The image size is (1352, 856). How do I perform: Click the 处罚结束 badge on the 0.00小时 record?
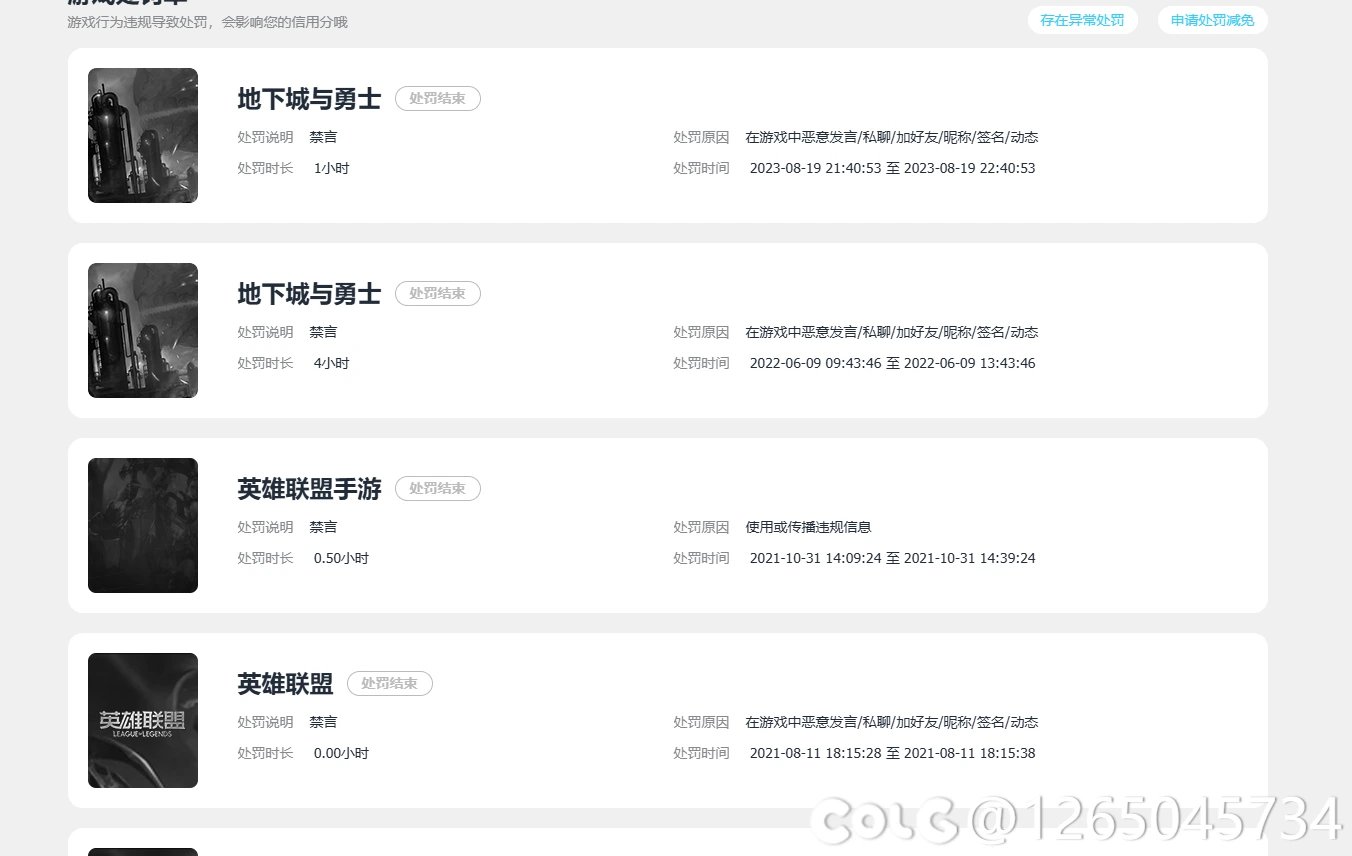pos(390,684)
